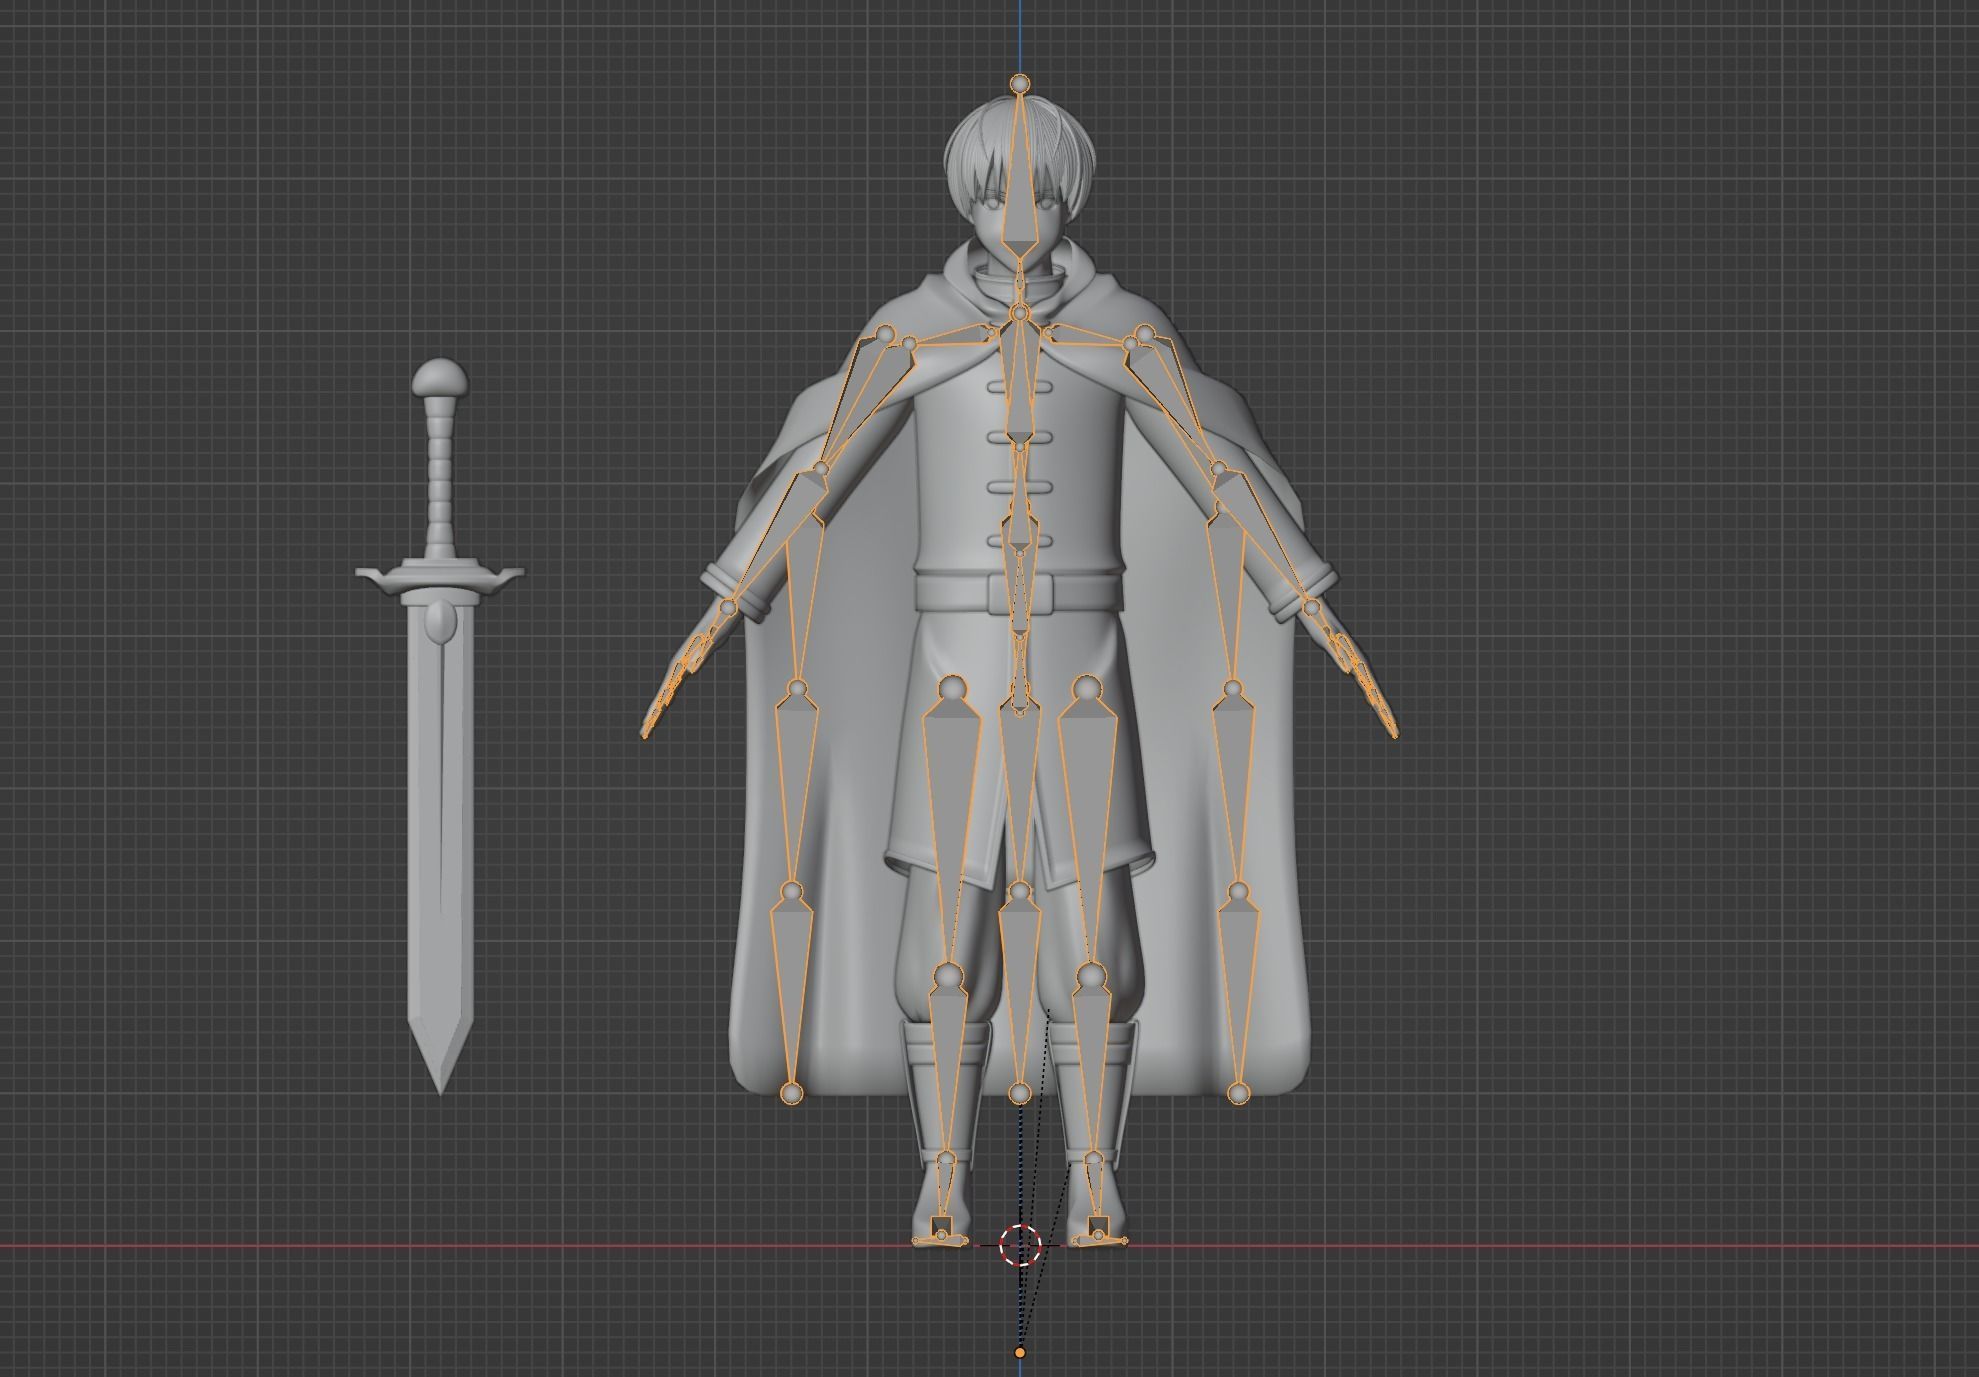This screenshot has height=1377, width=1979.
Task: Select the orange root bone point below the ground line
Action: pyautogui.click(x=1020, y=1352)
